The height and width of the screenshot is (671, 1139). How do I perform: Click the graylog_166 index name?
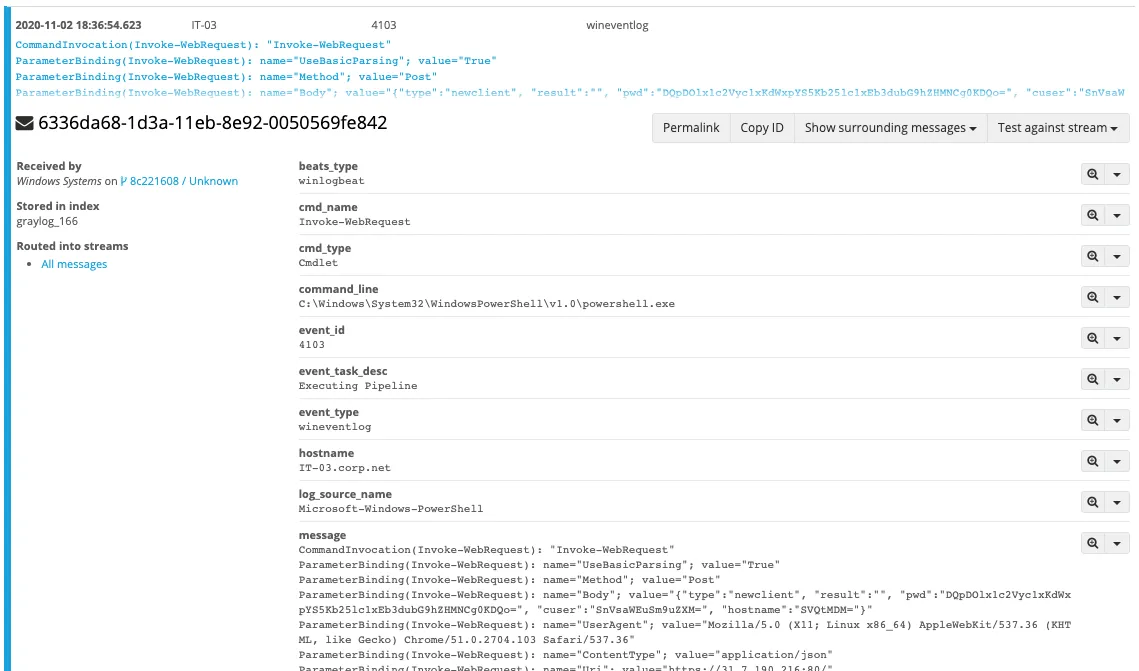[x=47, y=221]
